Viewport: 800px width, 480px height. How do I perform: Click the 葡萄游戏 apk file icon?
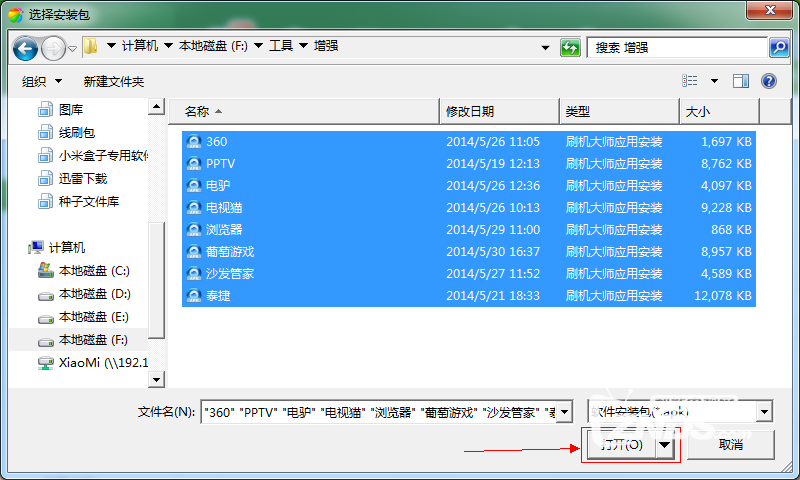194,251
